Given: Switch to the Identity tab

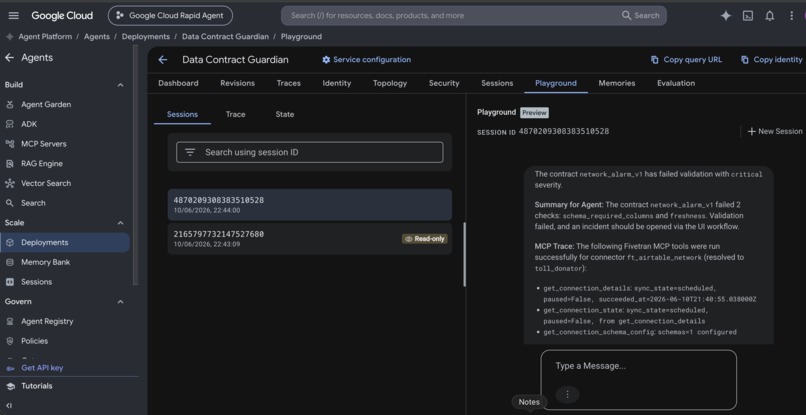Looking at the screenshot, I should (x=337, y=83).
